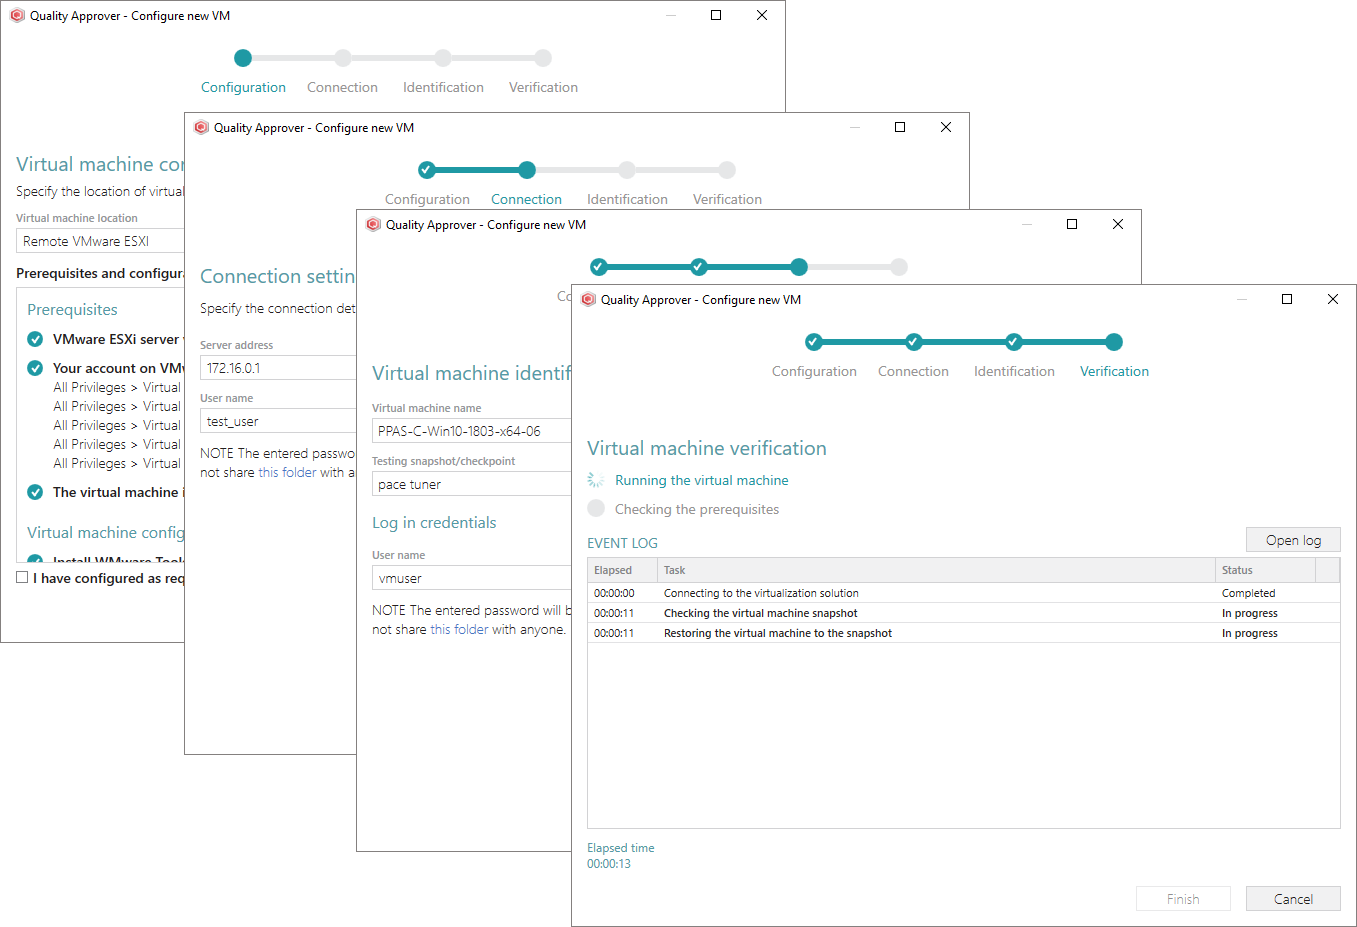Image resolution: width=1357 pixels, height=927 pixels.
Task: Click the snapshot field containing 'pace tuner'
Action: click(x=471, y=484)
